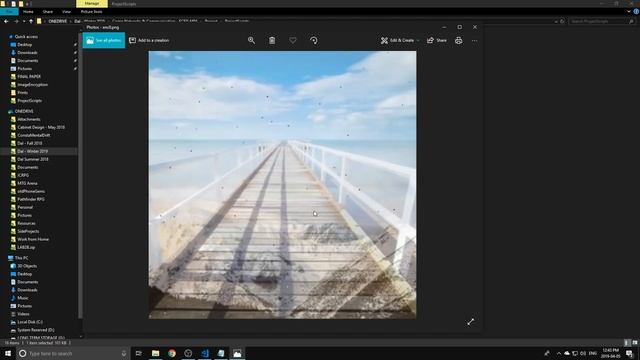Viewport: 640px width, 360px height.
Task: Click the taskbar clock and date
Action: (611, 353)
